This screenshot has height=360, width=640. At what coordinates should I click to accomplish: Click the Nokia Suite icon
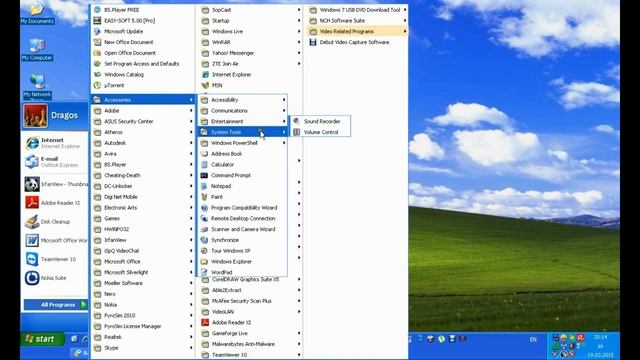click(x=32, y=278)
